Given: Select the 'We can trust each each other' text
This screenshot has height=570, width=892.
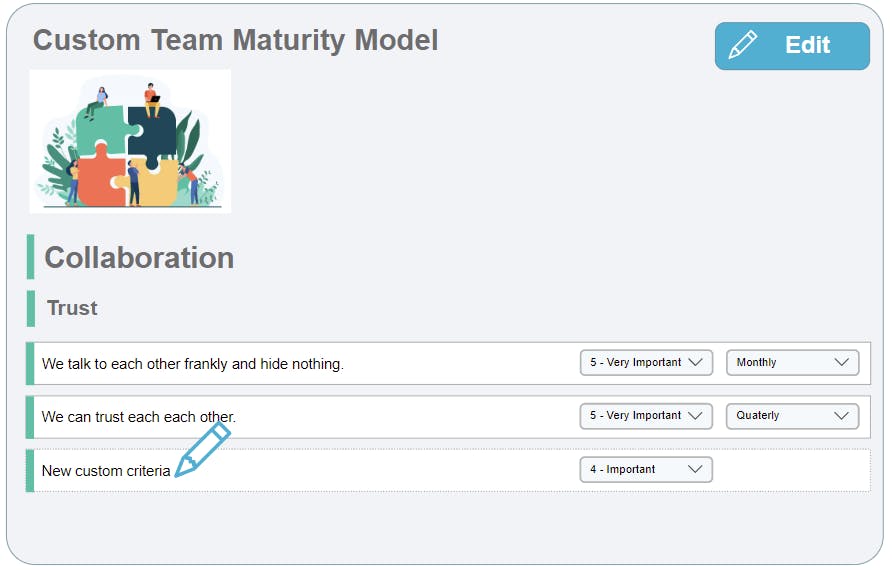Looking at the screenshot, I should [139, 417].
